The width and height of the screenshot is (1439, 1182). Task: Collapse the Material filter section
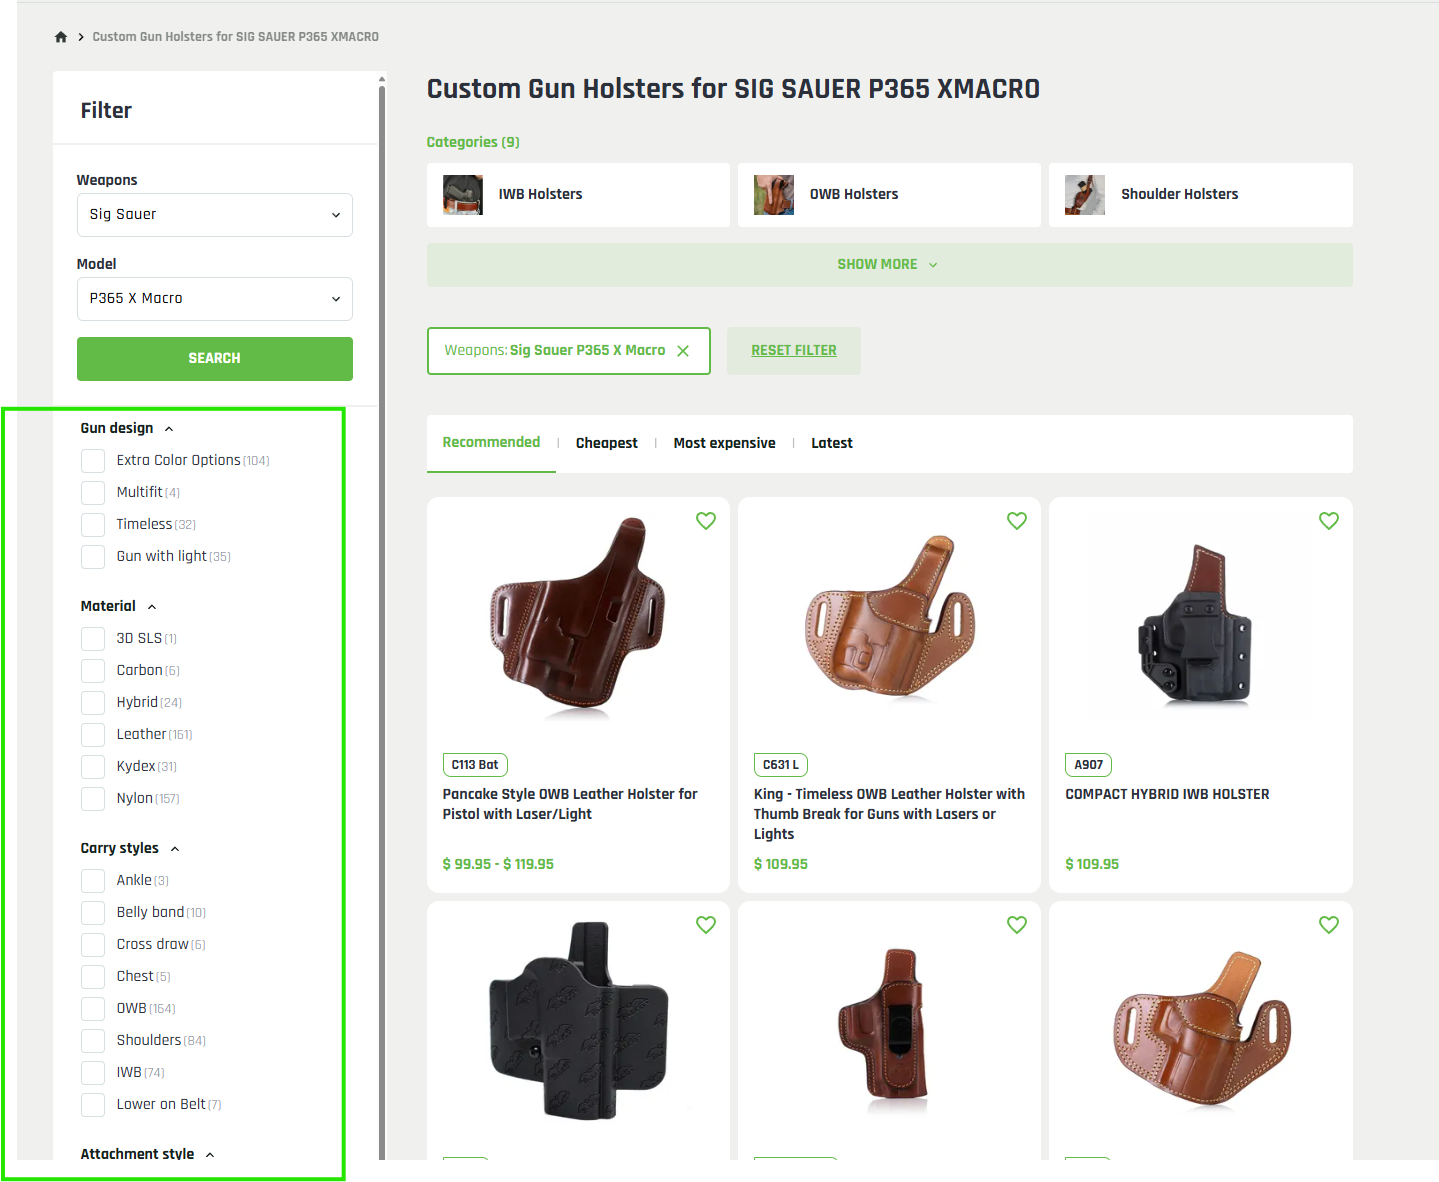coord(118,606)
